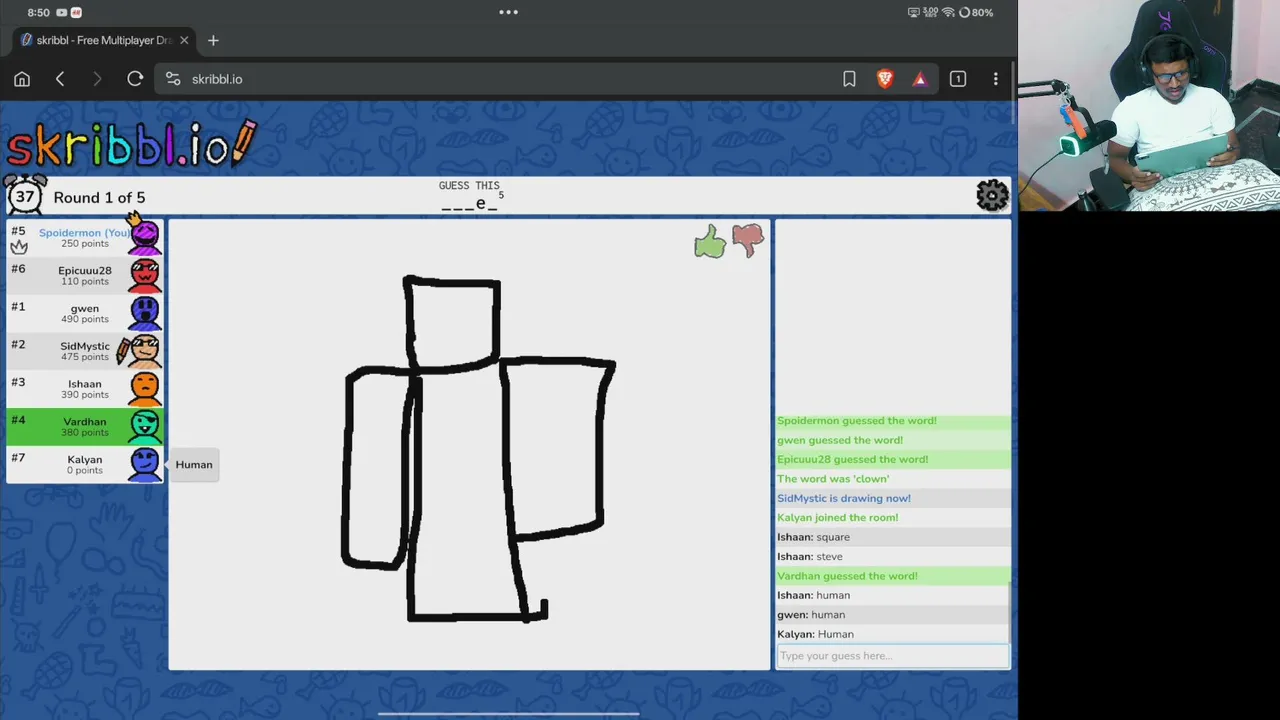Click the gwen player name in list
Screen dimensions: 1280x720
point(85,309)
